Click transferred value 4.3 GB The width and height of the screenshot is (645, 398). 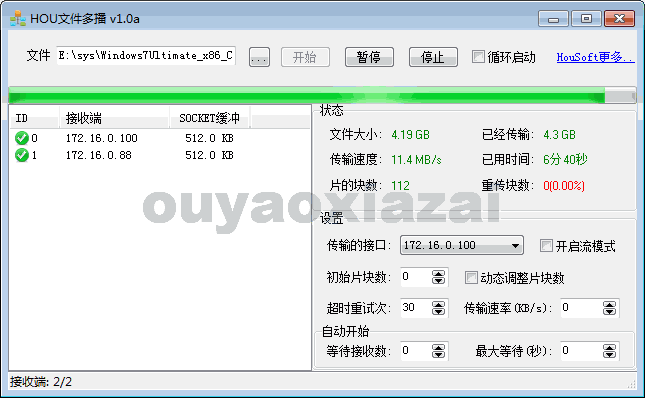point(559,135)
